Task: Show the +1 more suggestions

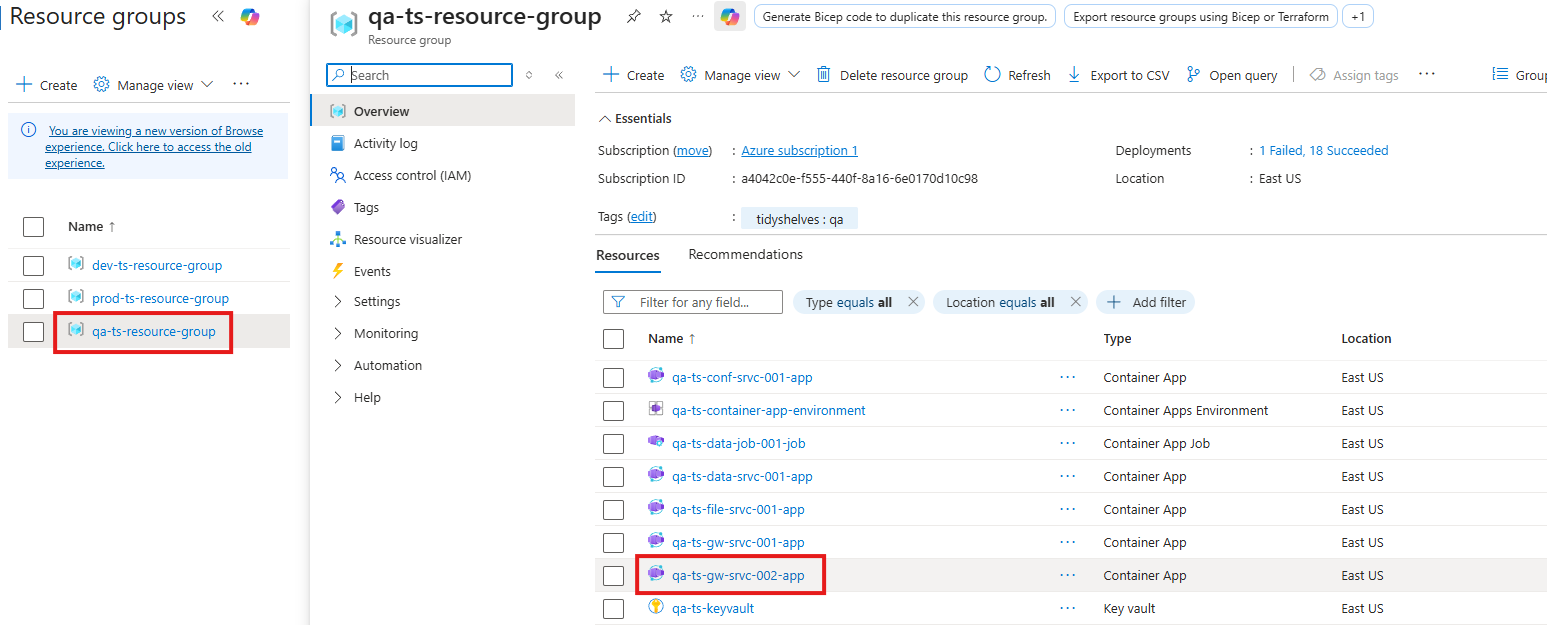Action: (x=1359, y=17)
